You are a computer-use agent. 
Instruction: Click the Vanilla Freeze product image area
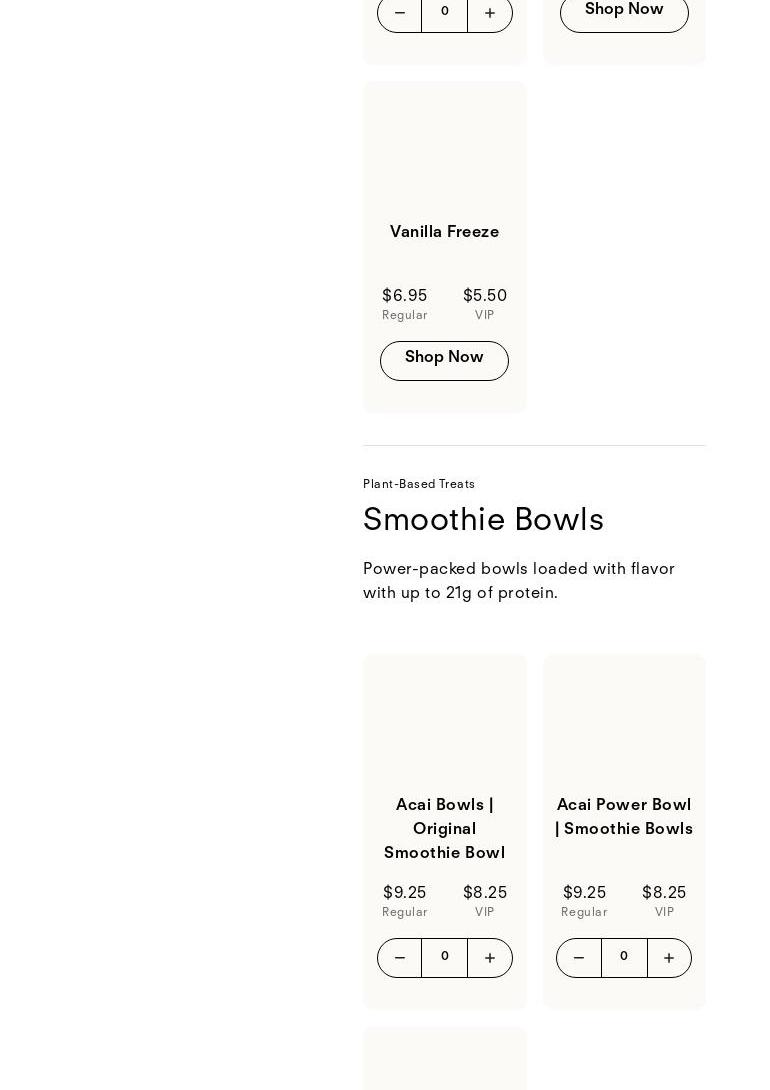click(444, 150)
